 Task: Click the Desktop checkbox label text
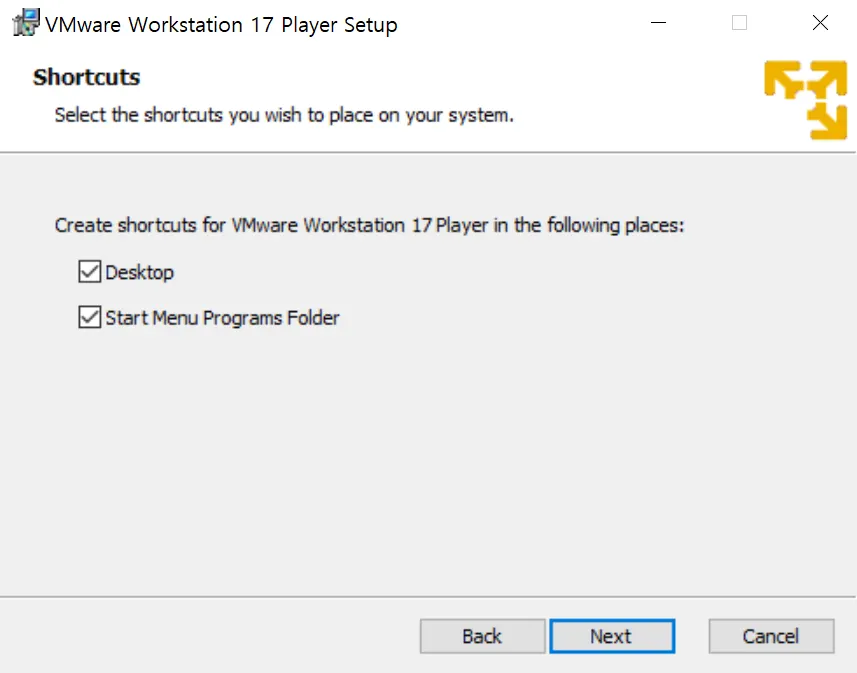click(140, 272)
